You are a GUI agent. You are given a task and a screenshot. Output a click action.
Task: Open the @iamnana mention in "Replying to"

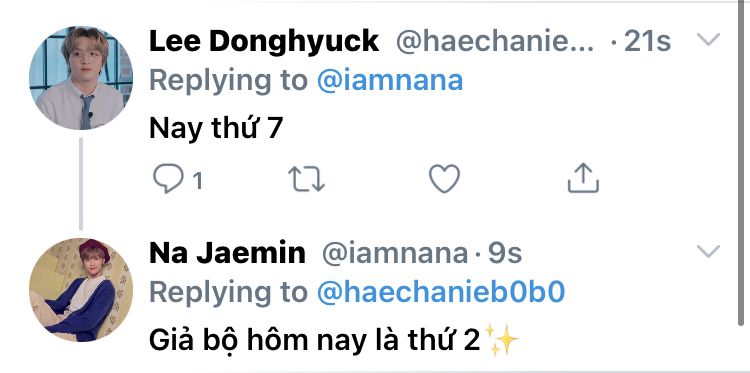click(x=390, y=80)
